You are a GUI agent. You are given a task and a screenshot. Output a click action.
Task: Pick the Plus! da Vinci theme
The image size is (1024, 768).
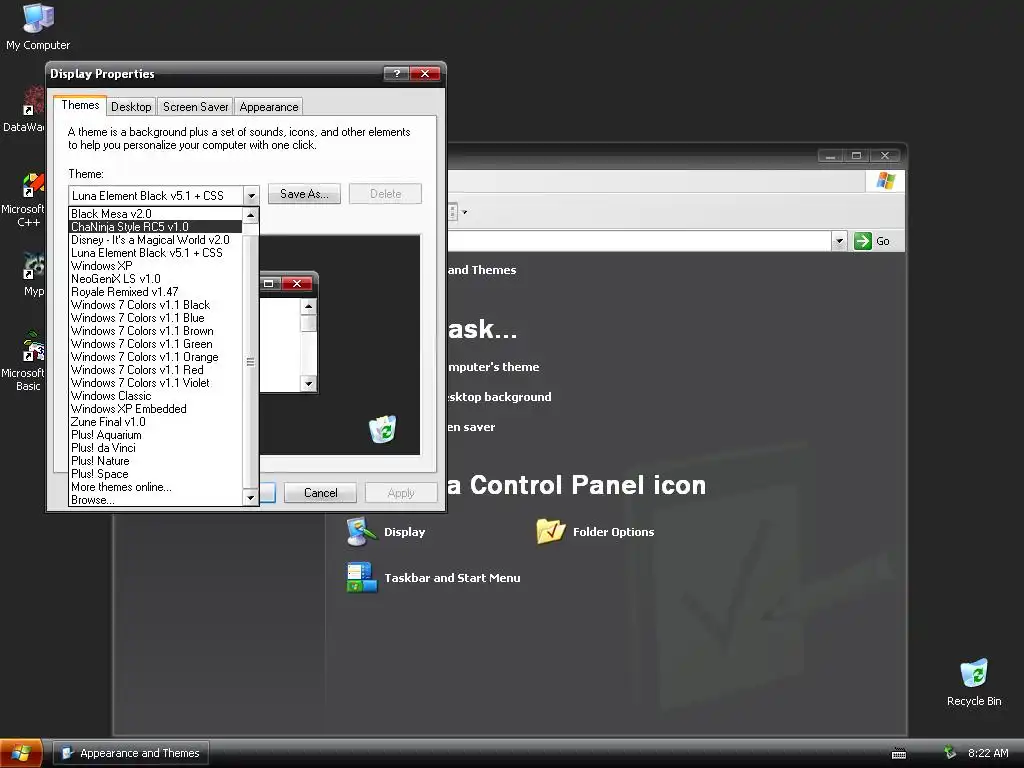coord(155,448)
